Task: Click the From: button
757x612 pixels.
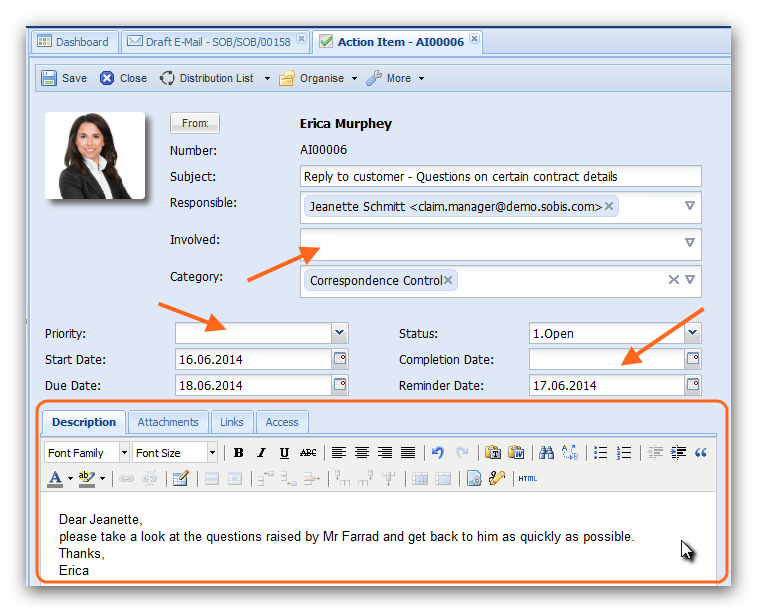Action: point(195,123)
